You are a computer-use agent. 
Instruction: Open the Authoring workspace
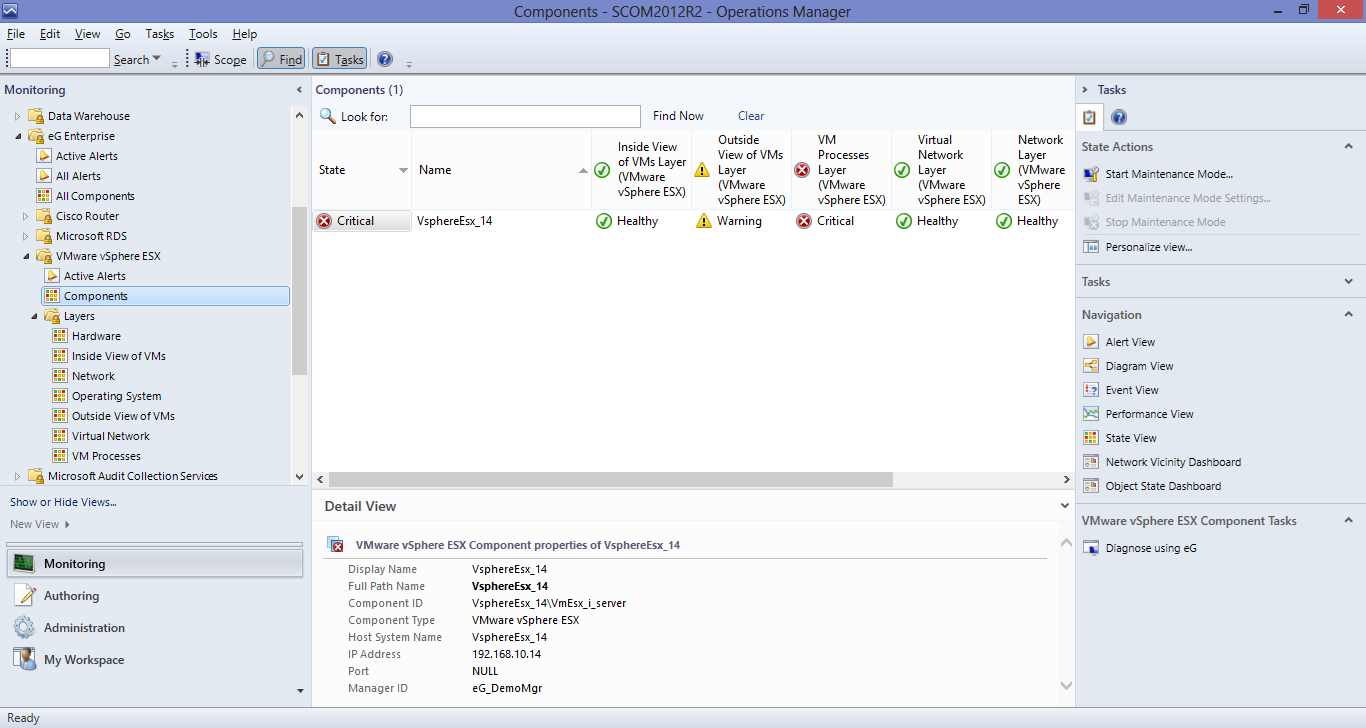tap(154, 596)
